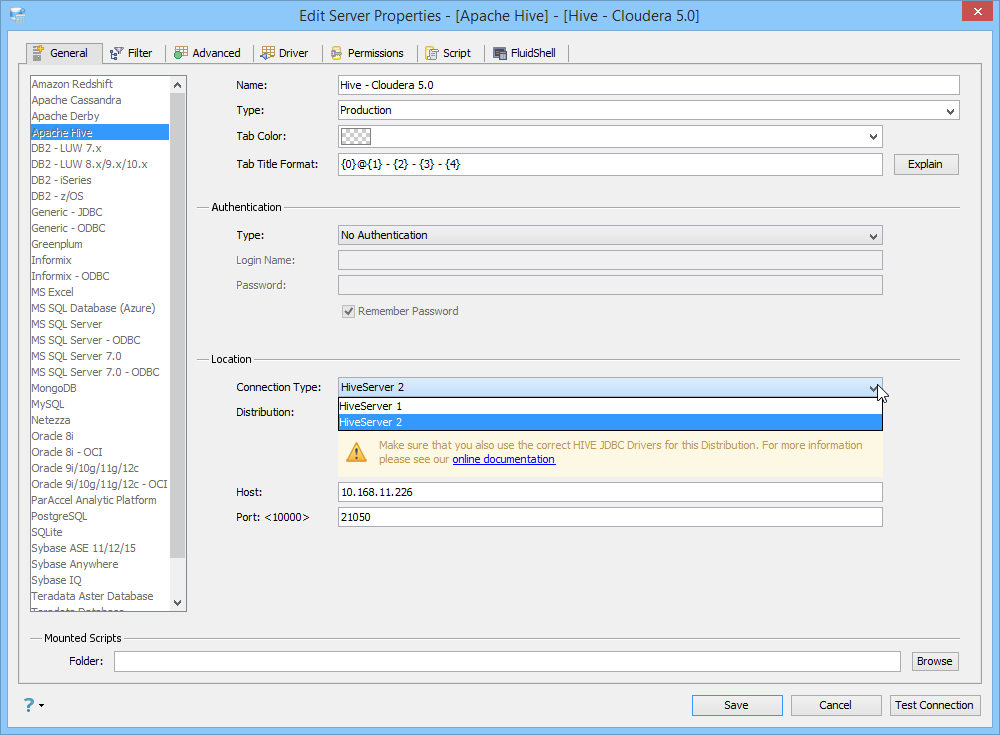Click the Port input field
The image size is (1000, 735).
pyautogui.click(x=610, y=517)
